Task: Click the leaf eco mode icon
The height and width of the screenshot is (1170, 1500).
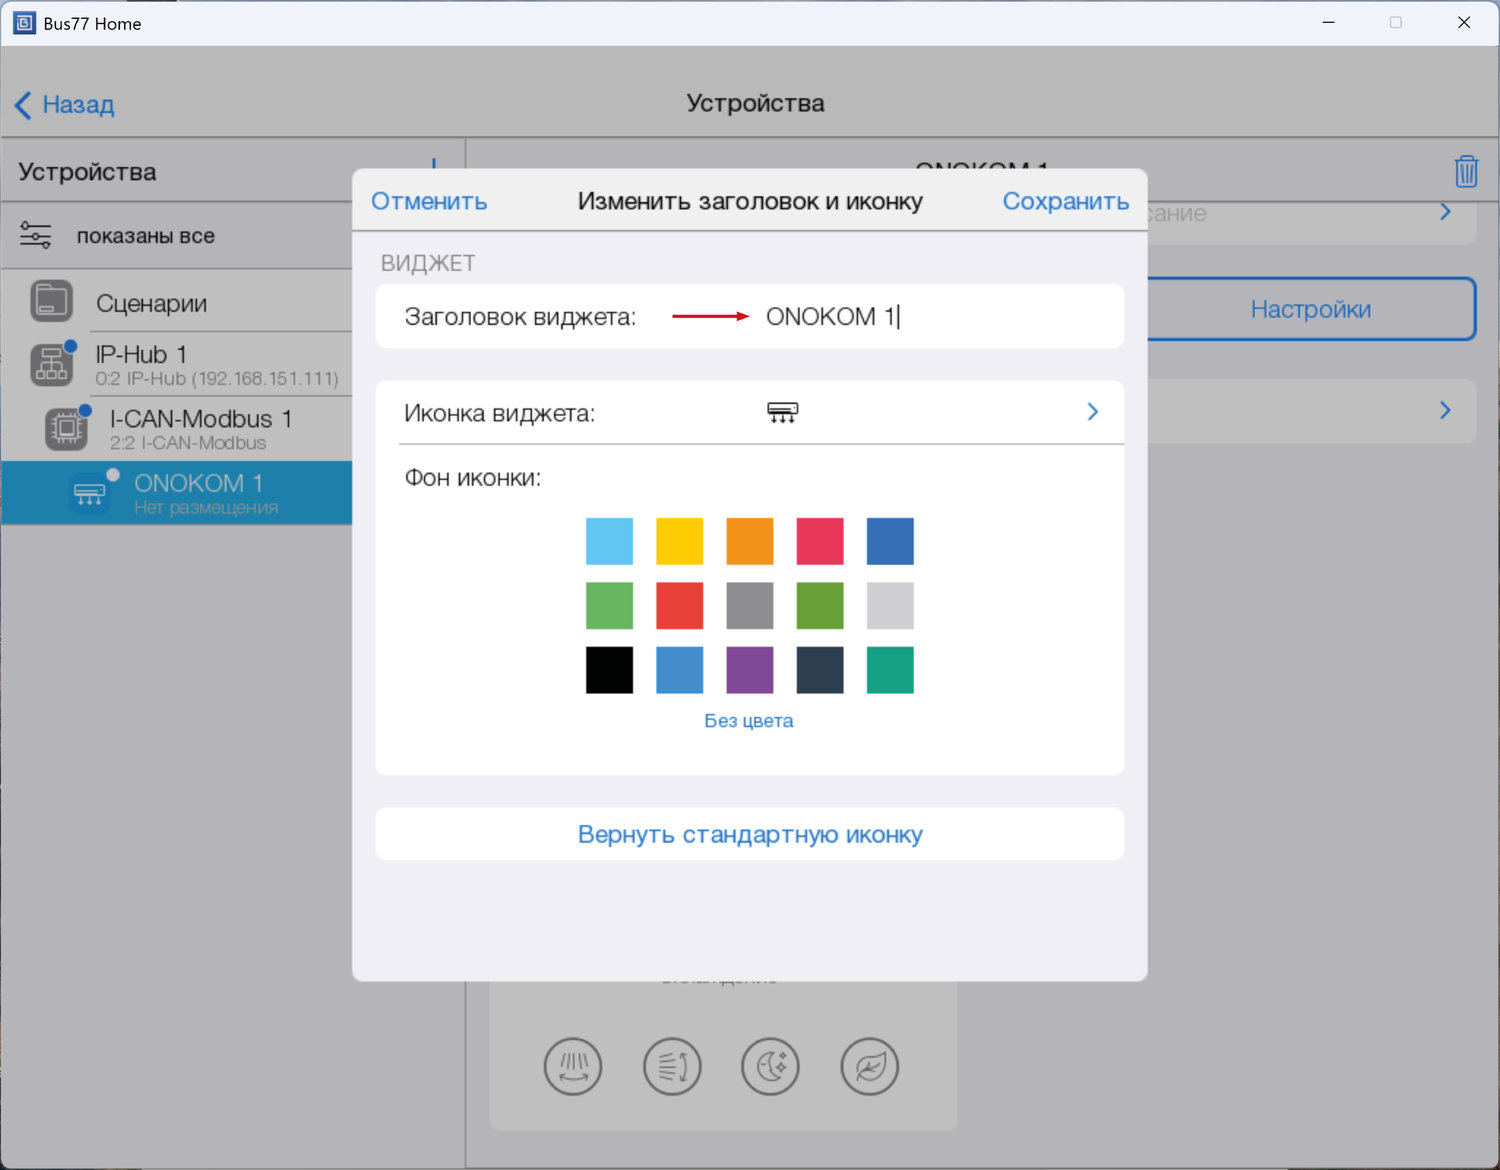Action: pyautogui.click(x=869, y=1066)
